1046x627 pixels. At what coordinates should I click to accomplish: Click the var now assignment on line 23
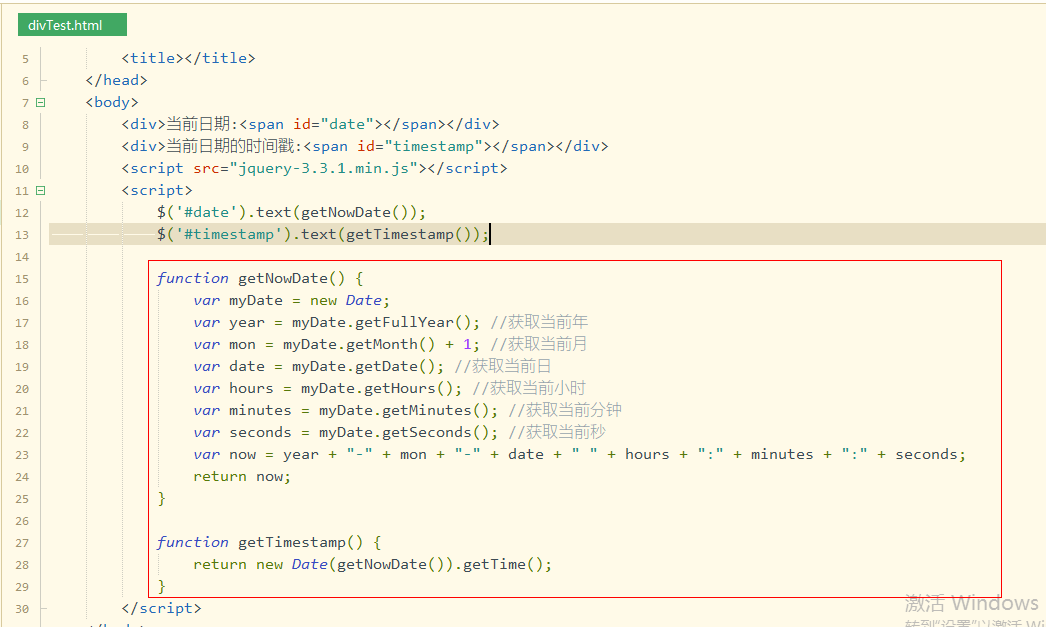click(579, 454)
